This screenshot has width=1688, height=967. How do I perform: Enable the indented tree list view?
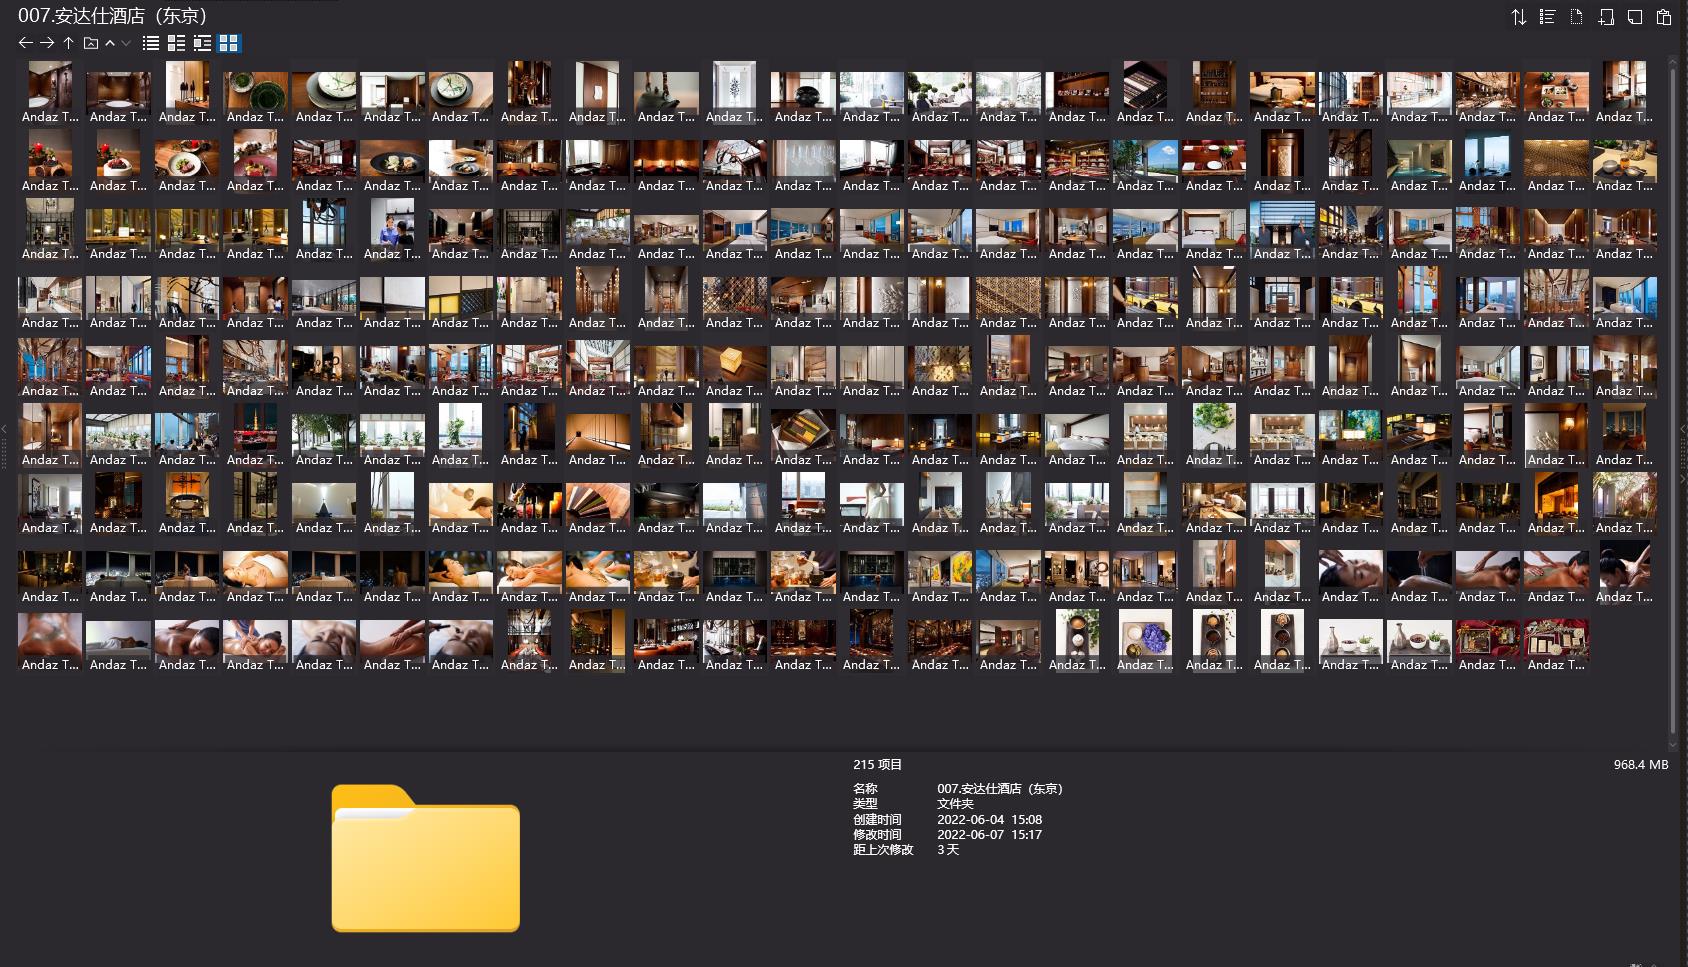point(202,43)
